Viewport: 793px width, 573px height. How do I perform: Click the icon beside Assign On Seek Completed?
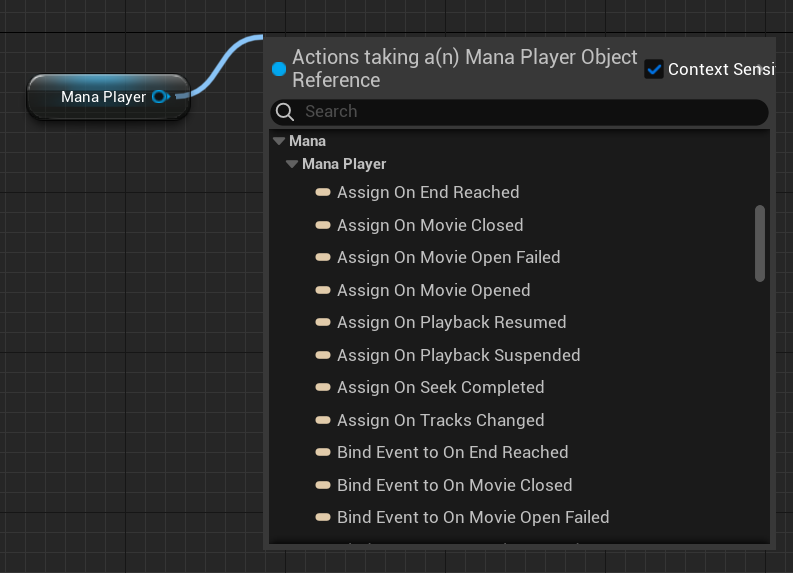tap(323, 387)
